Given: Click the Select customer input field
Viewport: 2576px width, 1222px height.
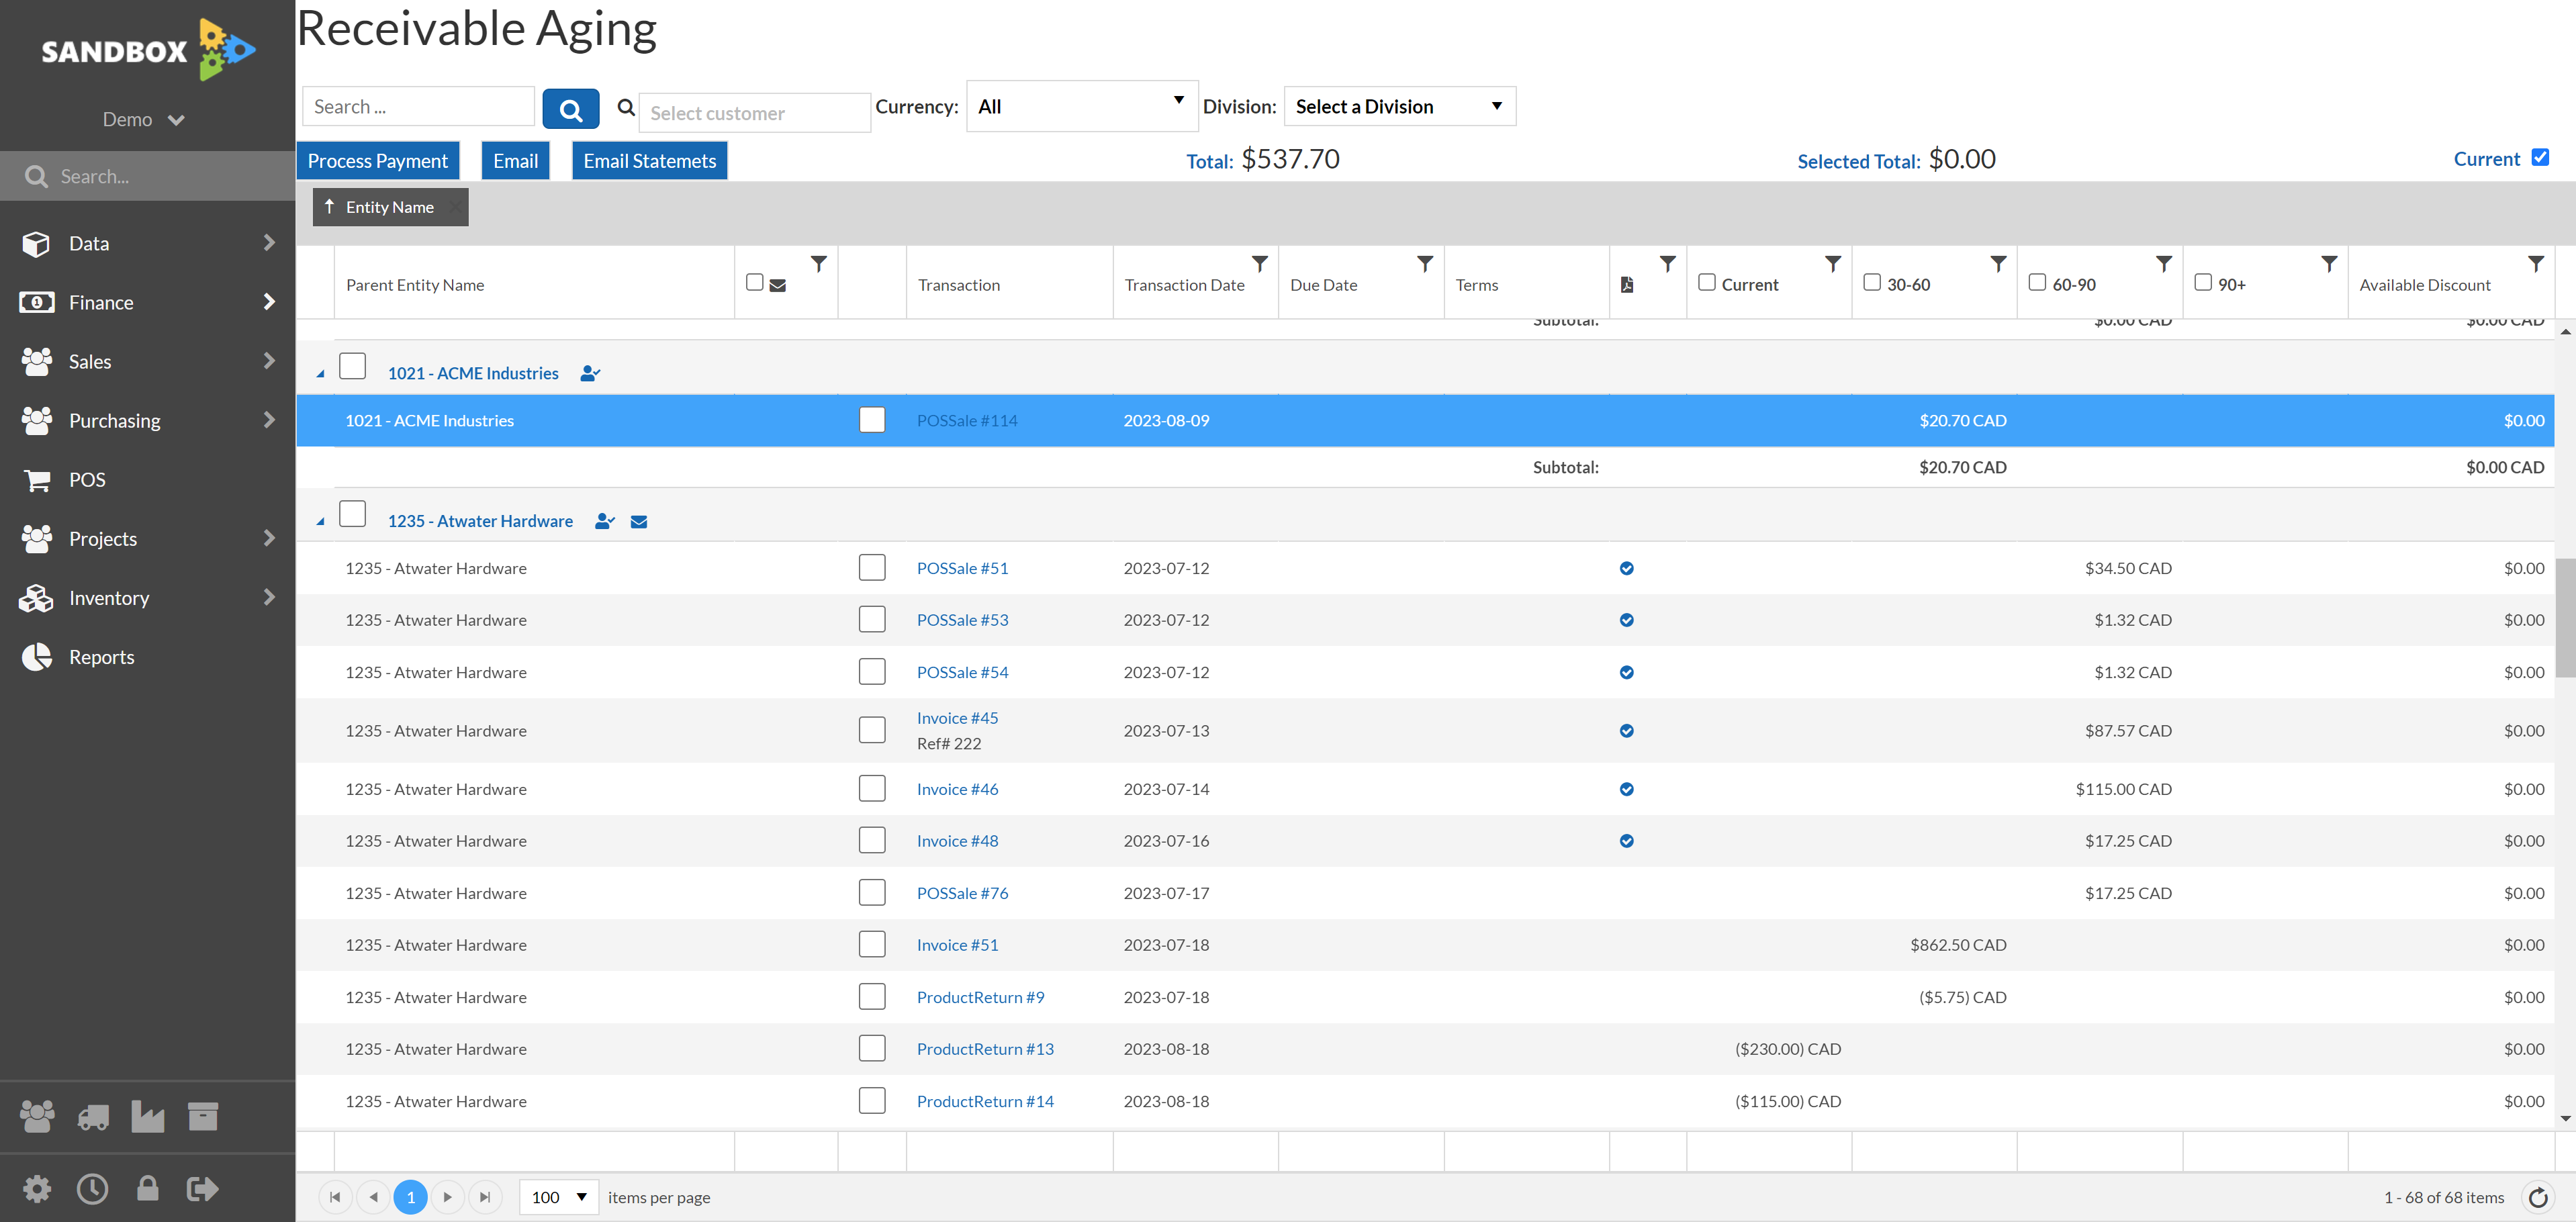Looking at the screenshot, I should 754,113.
